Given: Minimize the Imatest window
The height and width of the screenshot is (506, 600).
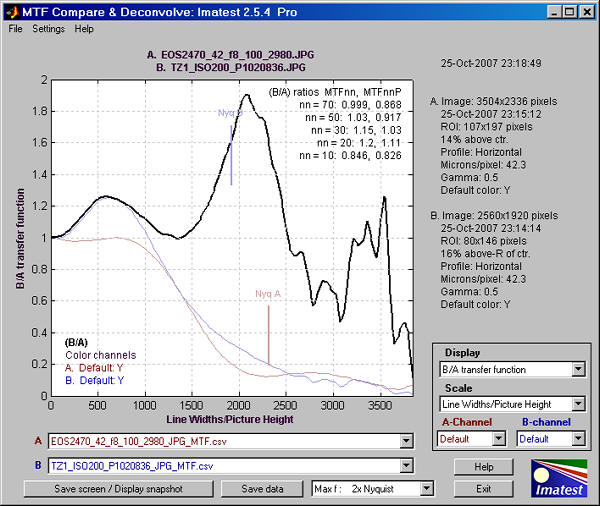Looking at the screenshot, I should pos(554,12).
